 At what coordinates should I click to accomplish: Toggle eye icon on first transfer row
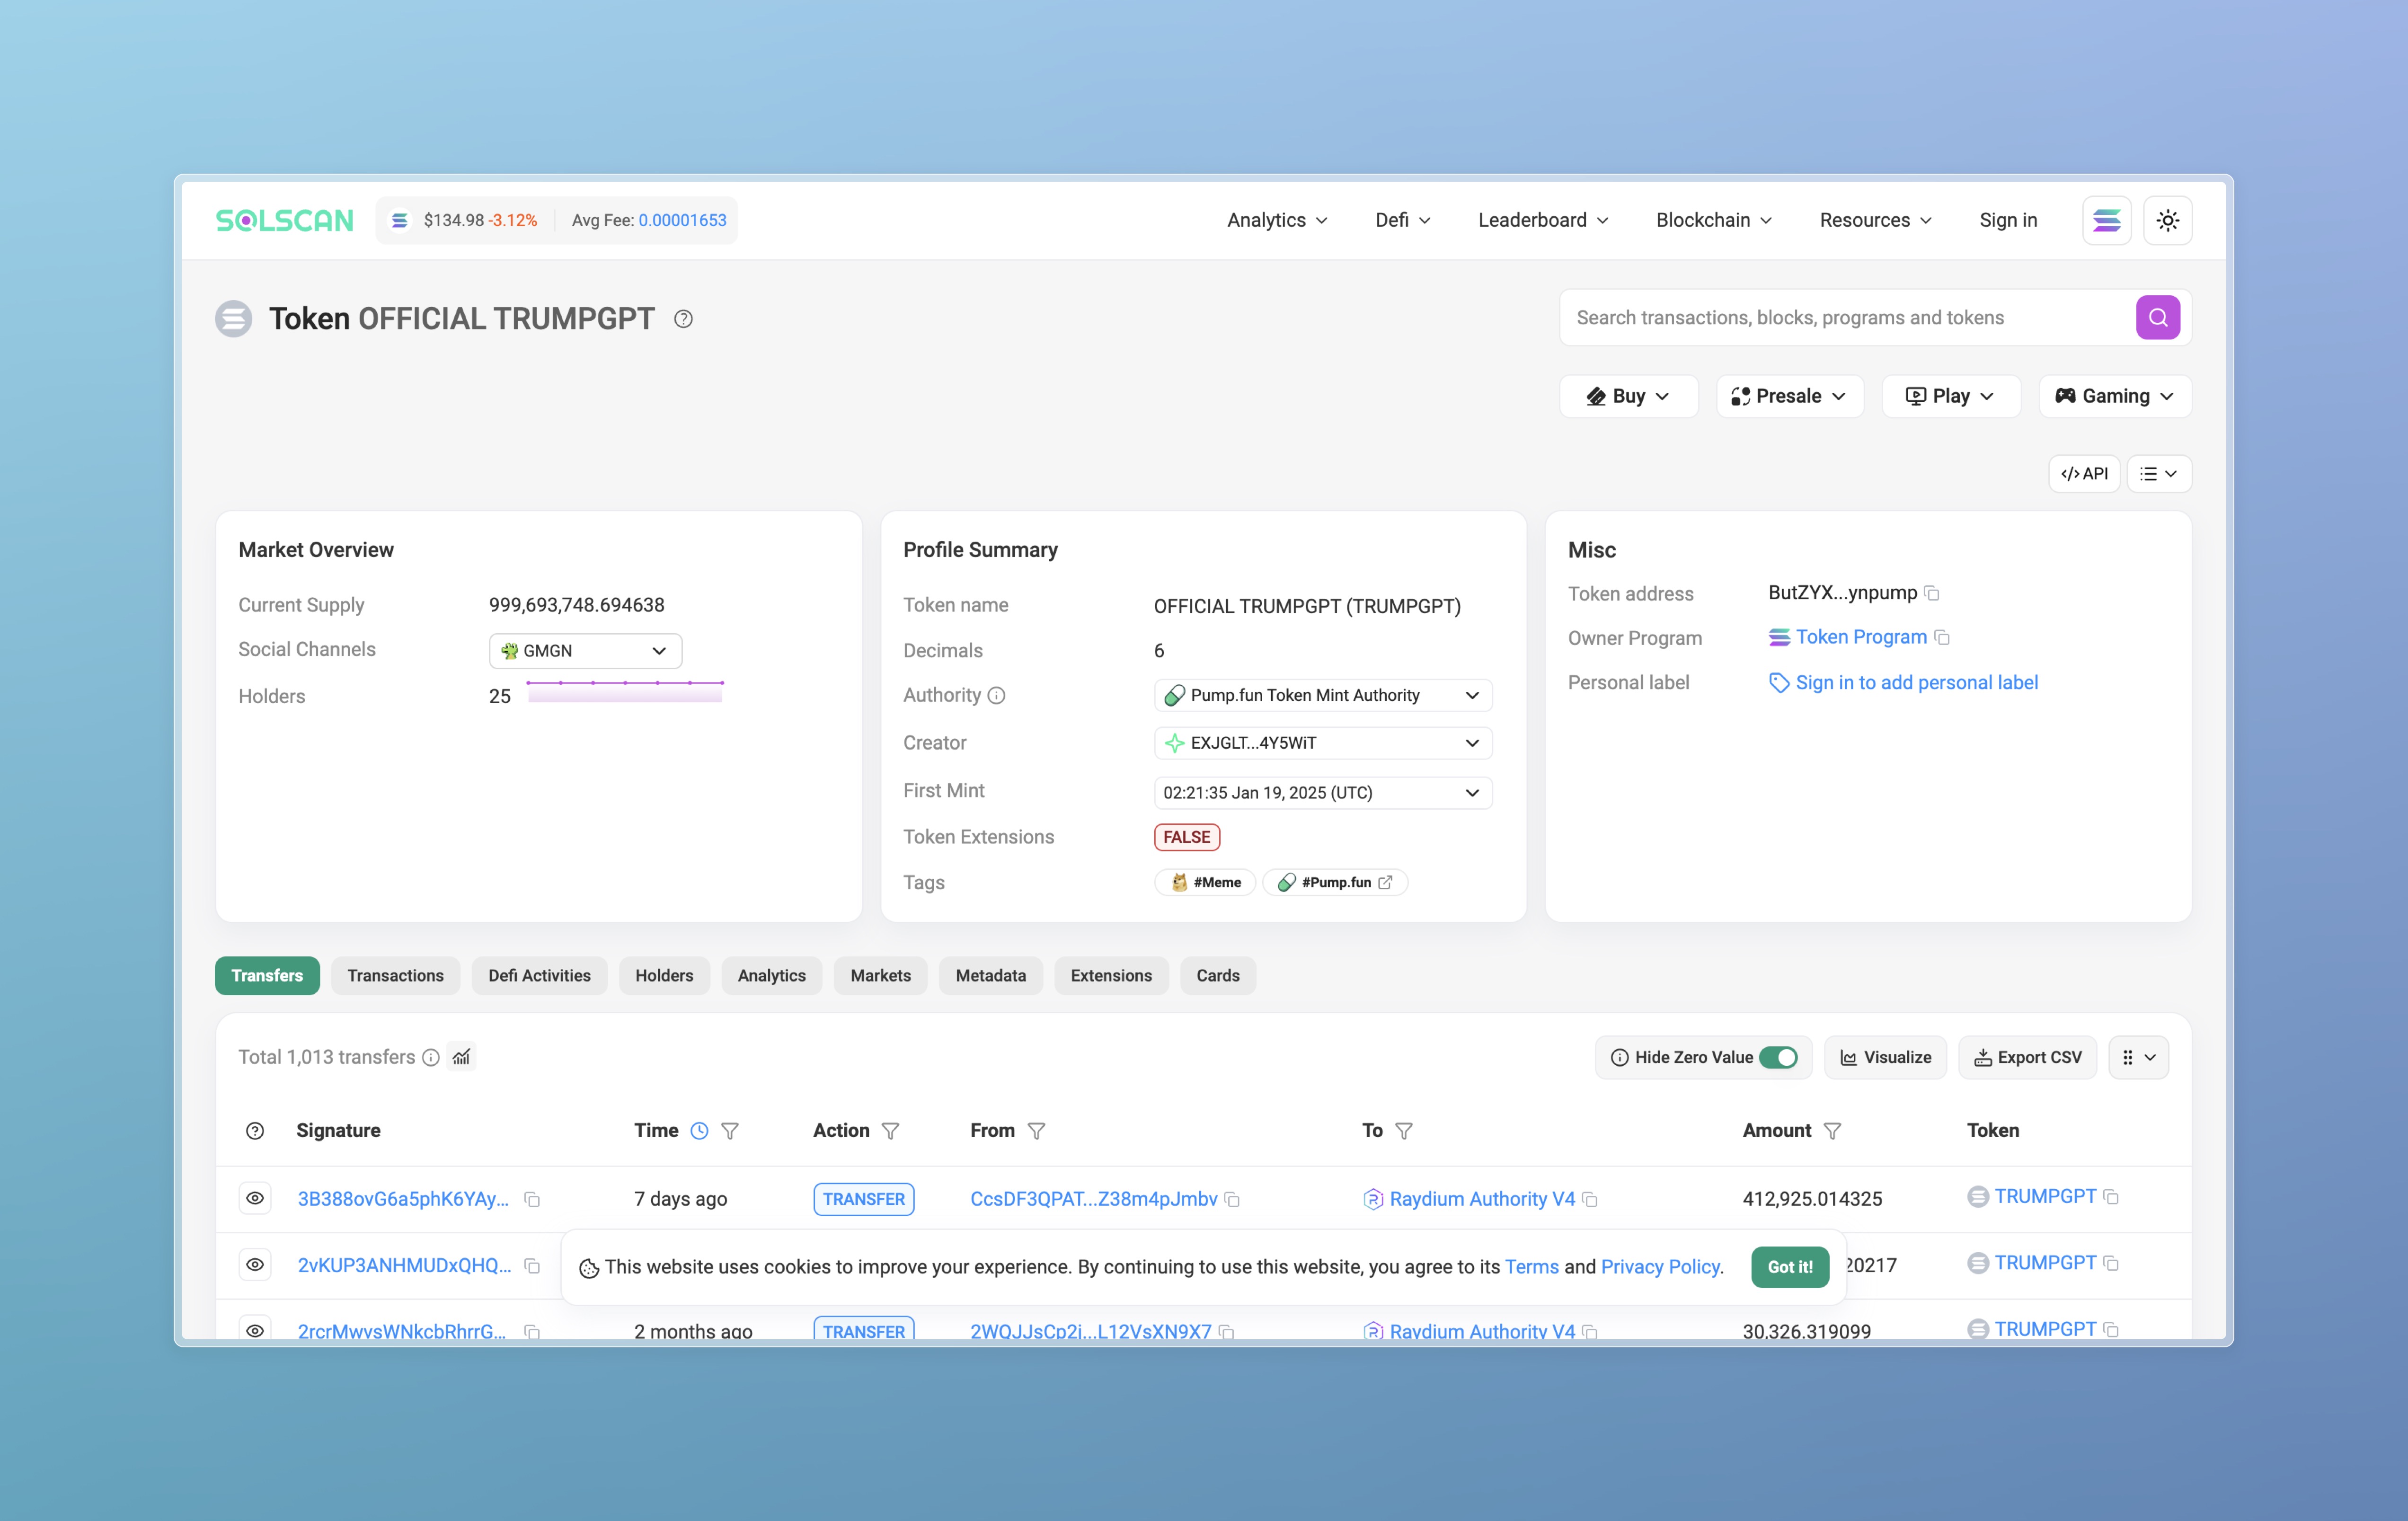tap(255, 1198)
